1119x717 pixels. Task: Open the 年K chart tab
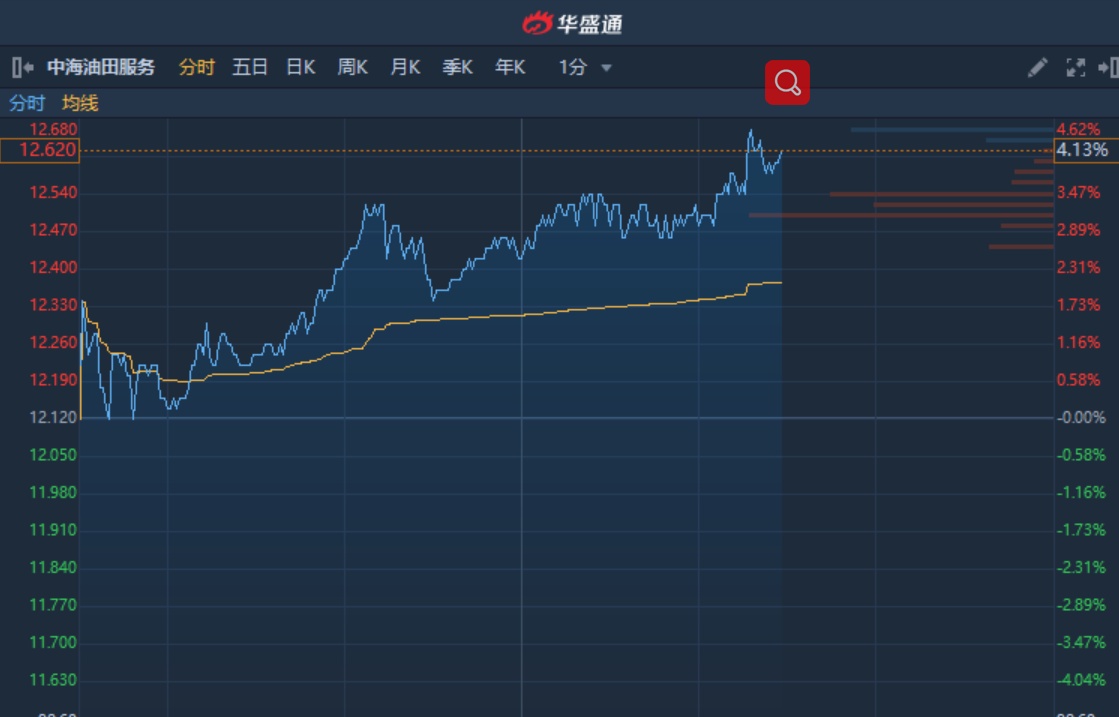(x=510, y=67)
